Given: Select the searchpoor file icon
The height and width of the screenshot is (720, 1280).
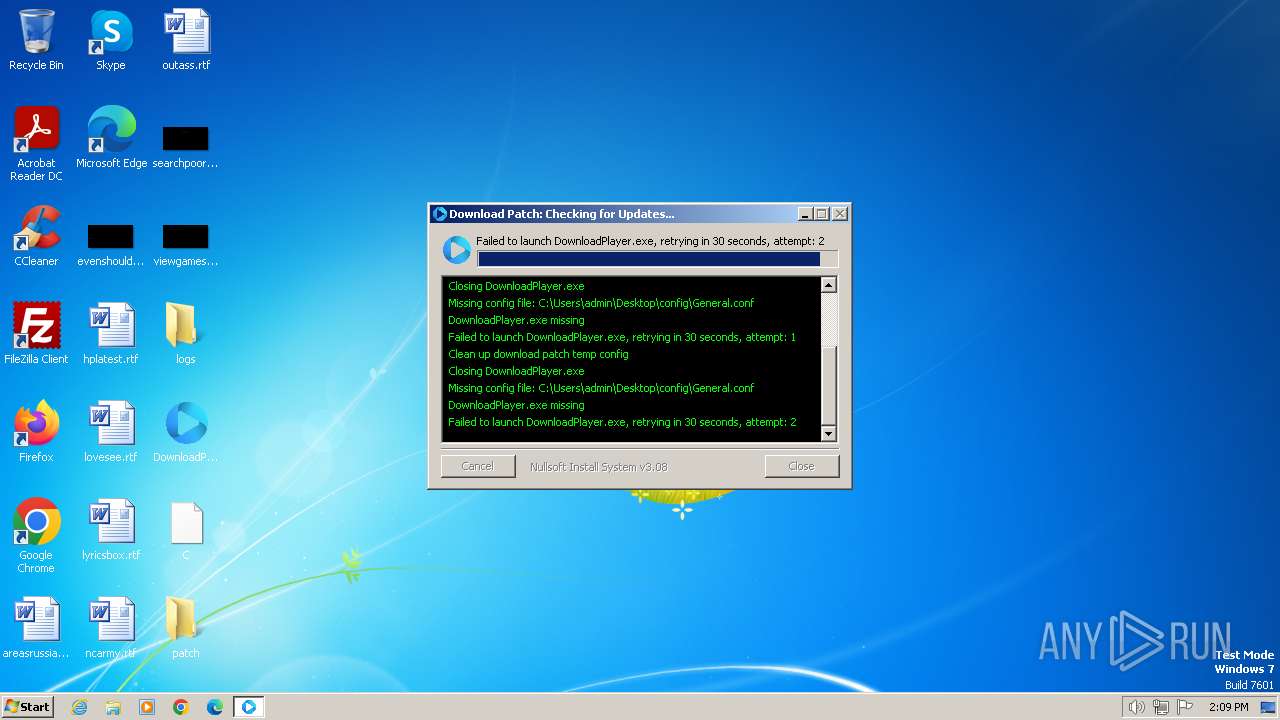Looking at the screenshot, I should pyautogui.click(x=186, y=146).
